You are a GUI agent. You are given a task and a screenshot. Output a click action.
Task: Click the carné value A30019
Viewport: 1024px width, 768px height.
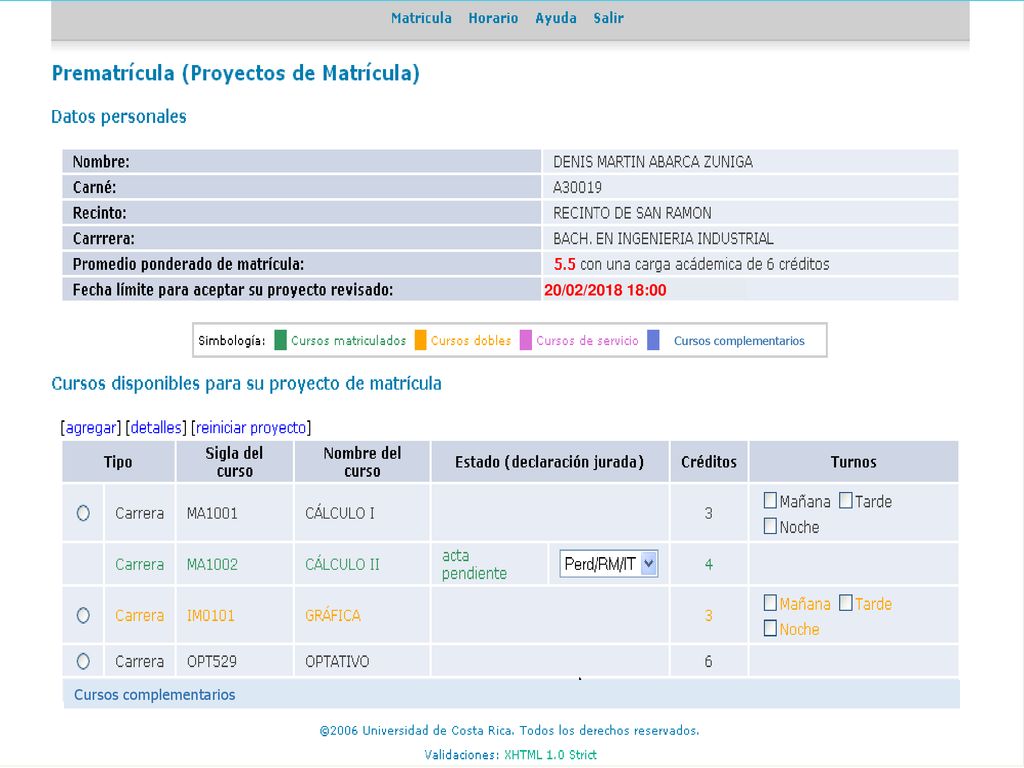click(577, 187)
